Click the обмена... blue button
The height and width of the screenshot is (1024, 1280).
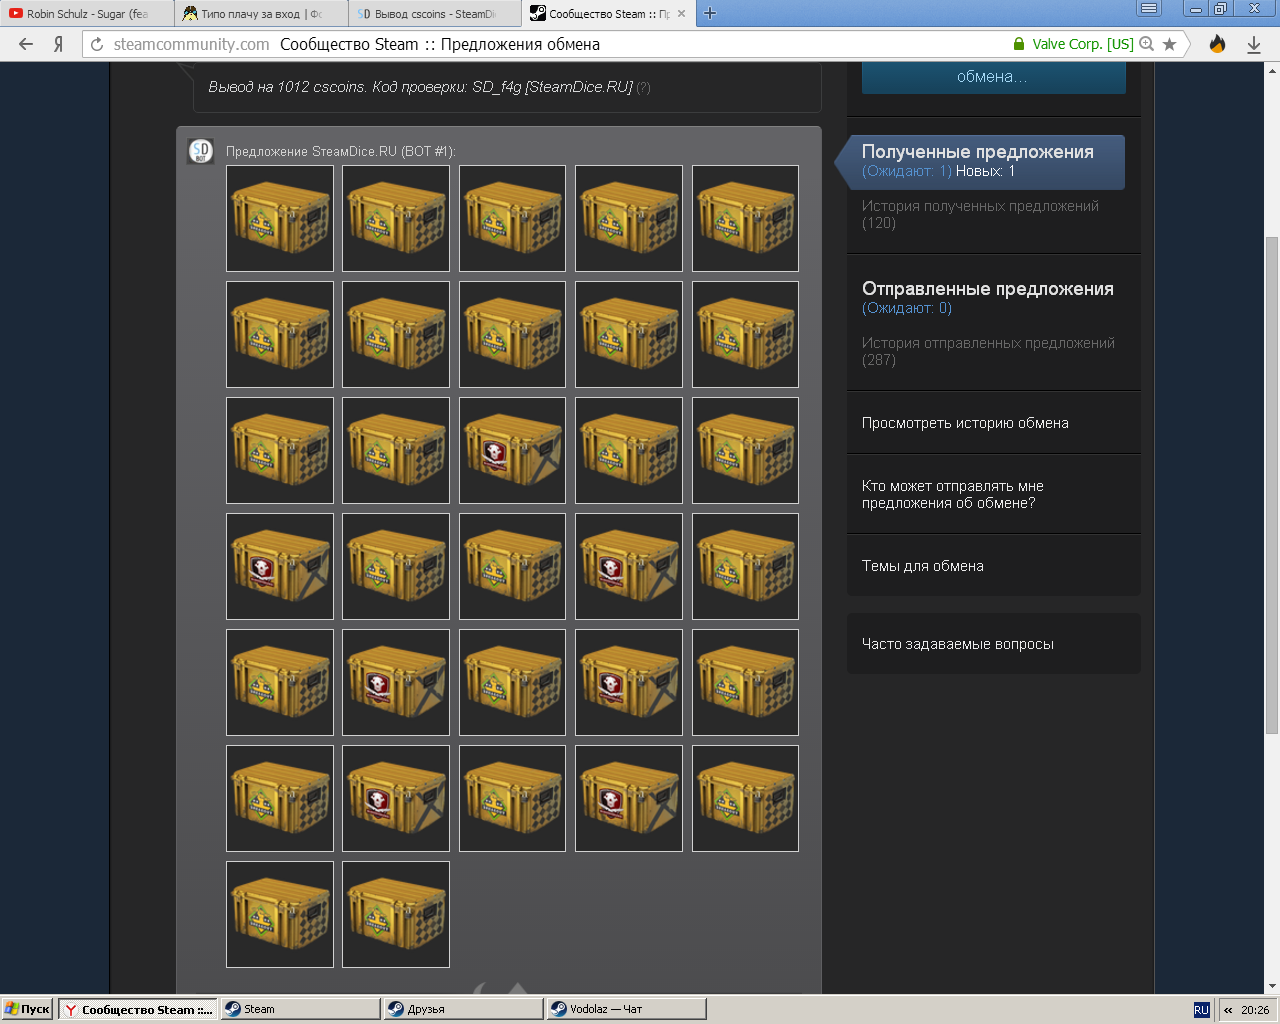[993, 77]
